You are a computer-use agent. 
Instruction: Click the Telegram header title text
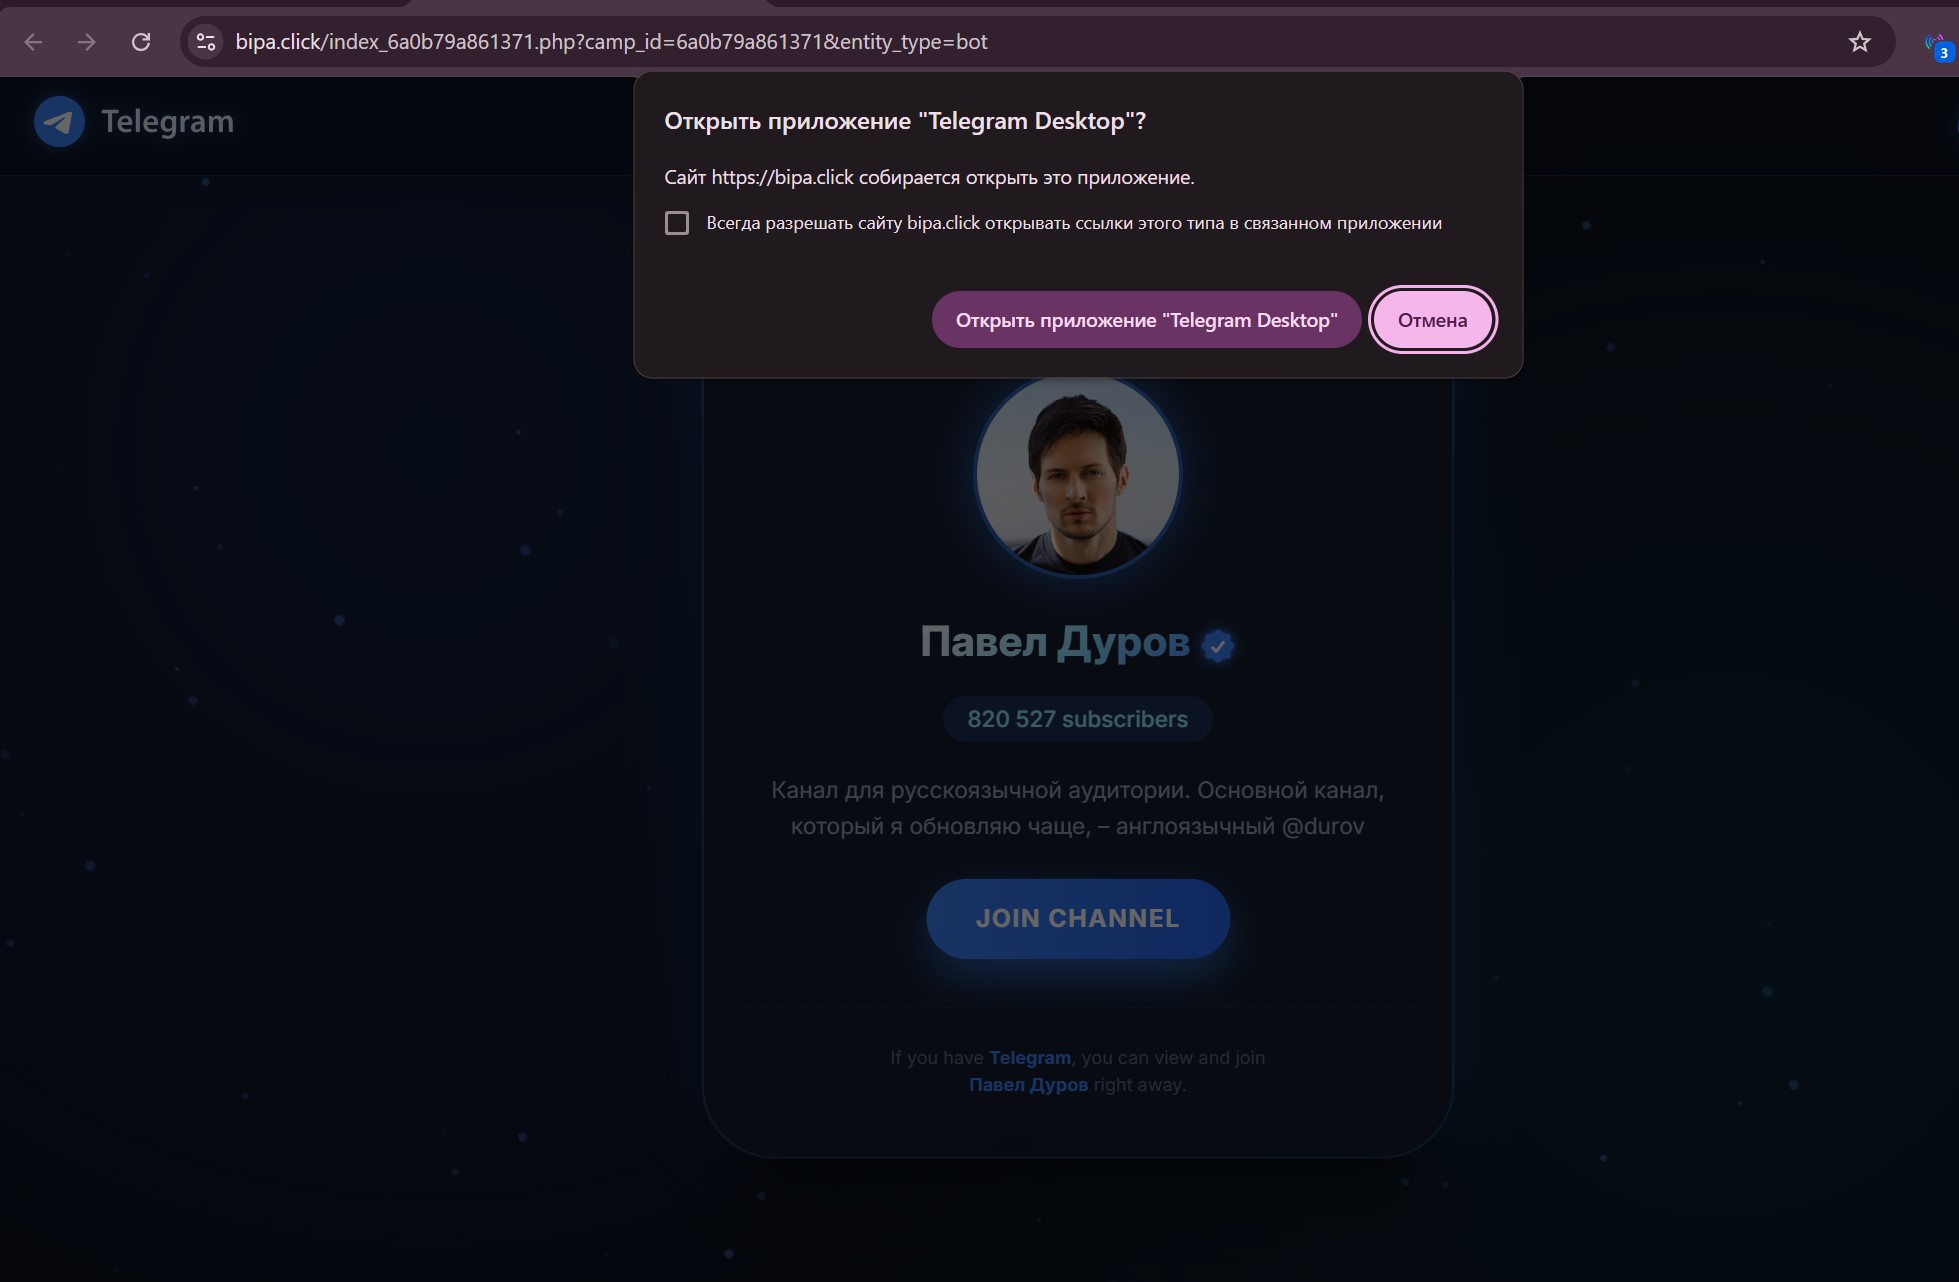[168, 122]
